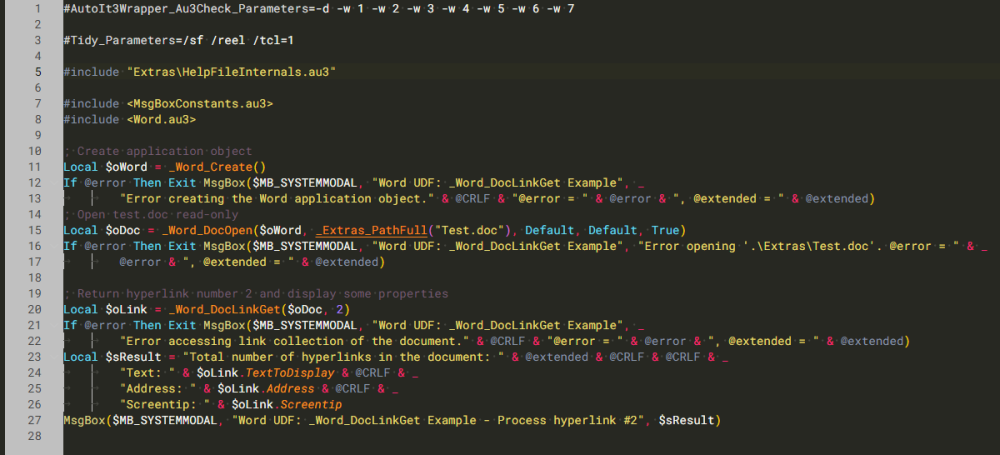The width and height of the screenshot is (1000, 455).
Task: Click the $oLink variable declaration on line 20
Action: pyautogui.click(x=126, y=310)
